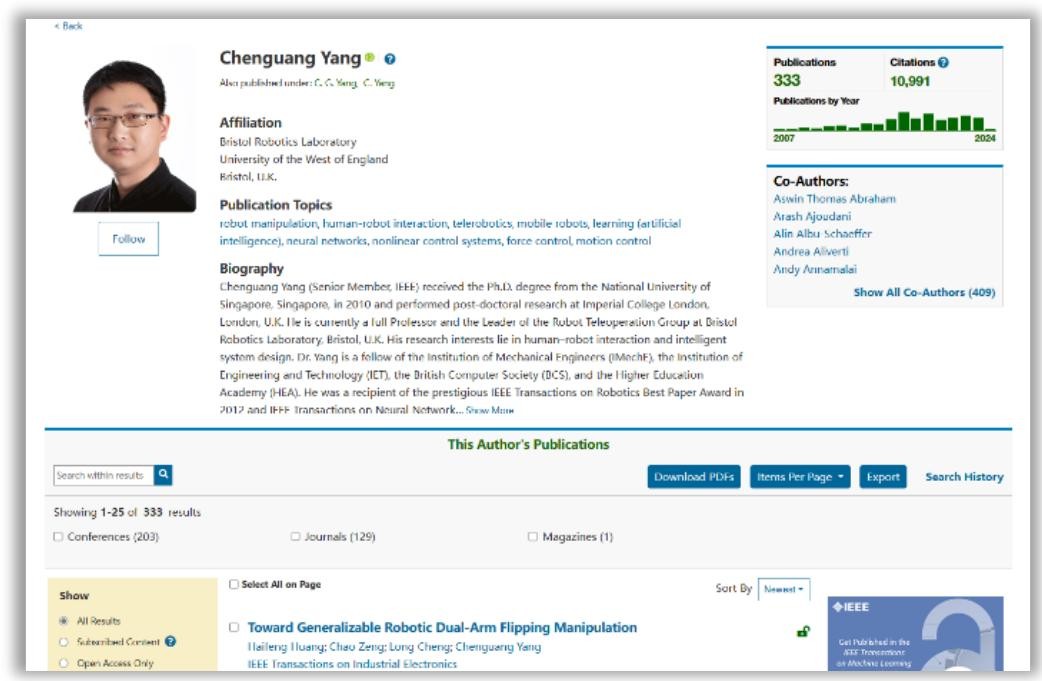Check the Conferences (203) checkbox

click(x=58, y=537)
